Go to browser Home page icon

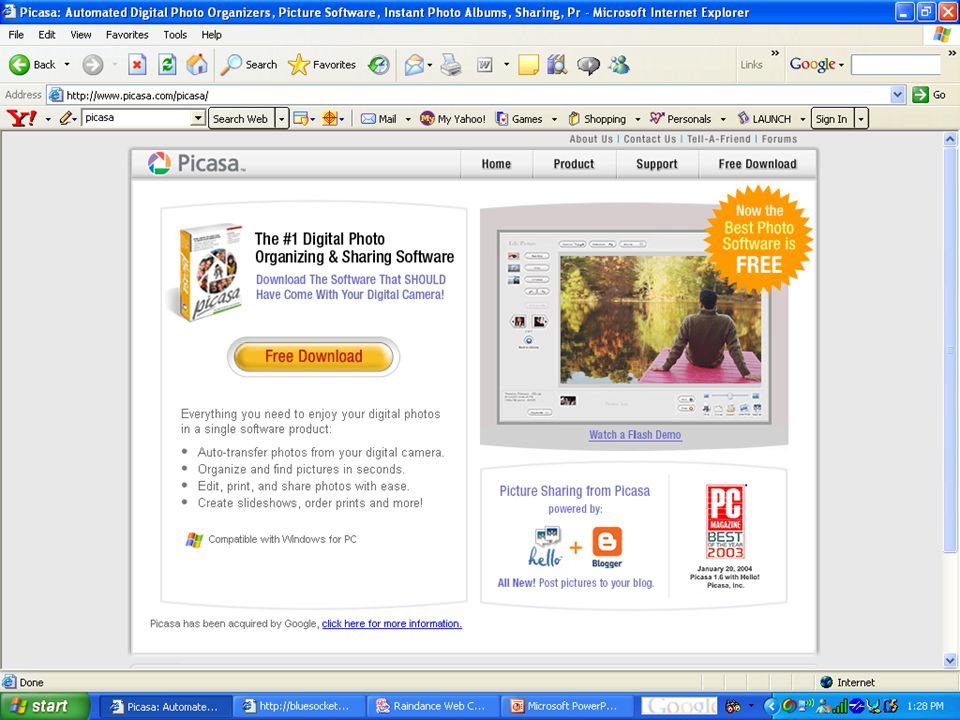click(x=197, y=64)
